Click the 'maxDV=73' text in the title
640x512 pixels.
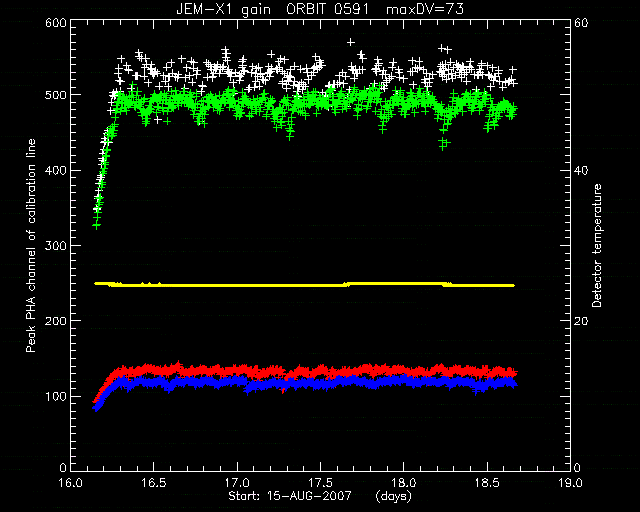click(425, 9)
